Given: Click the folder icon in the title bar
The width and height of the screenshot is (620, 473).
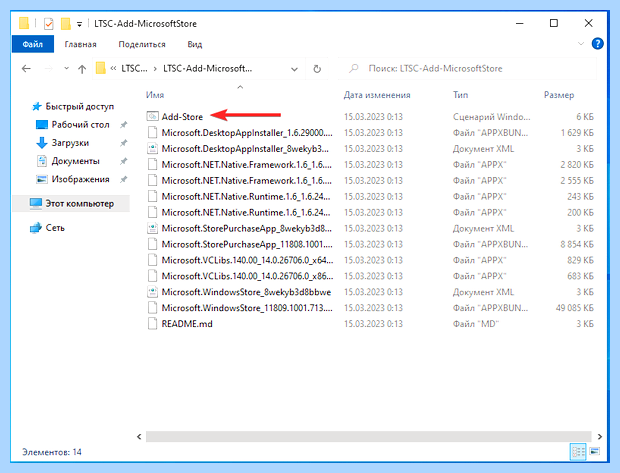Looking at the screenshot, I should [x=24, y=23].
